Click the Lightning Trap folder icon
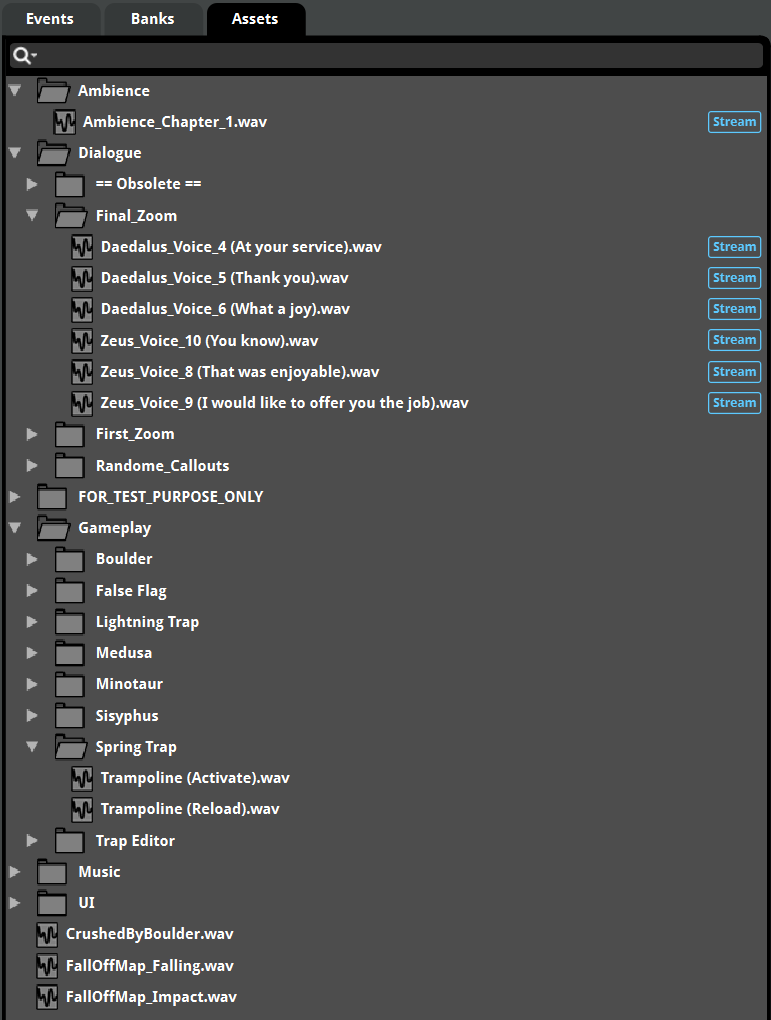 point(70,622)
